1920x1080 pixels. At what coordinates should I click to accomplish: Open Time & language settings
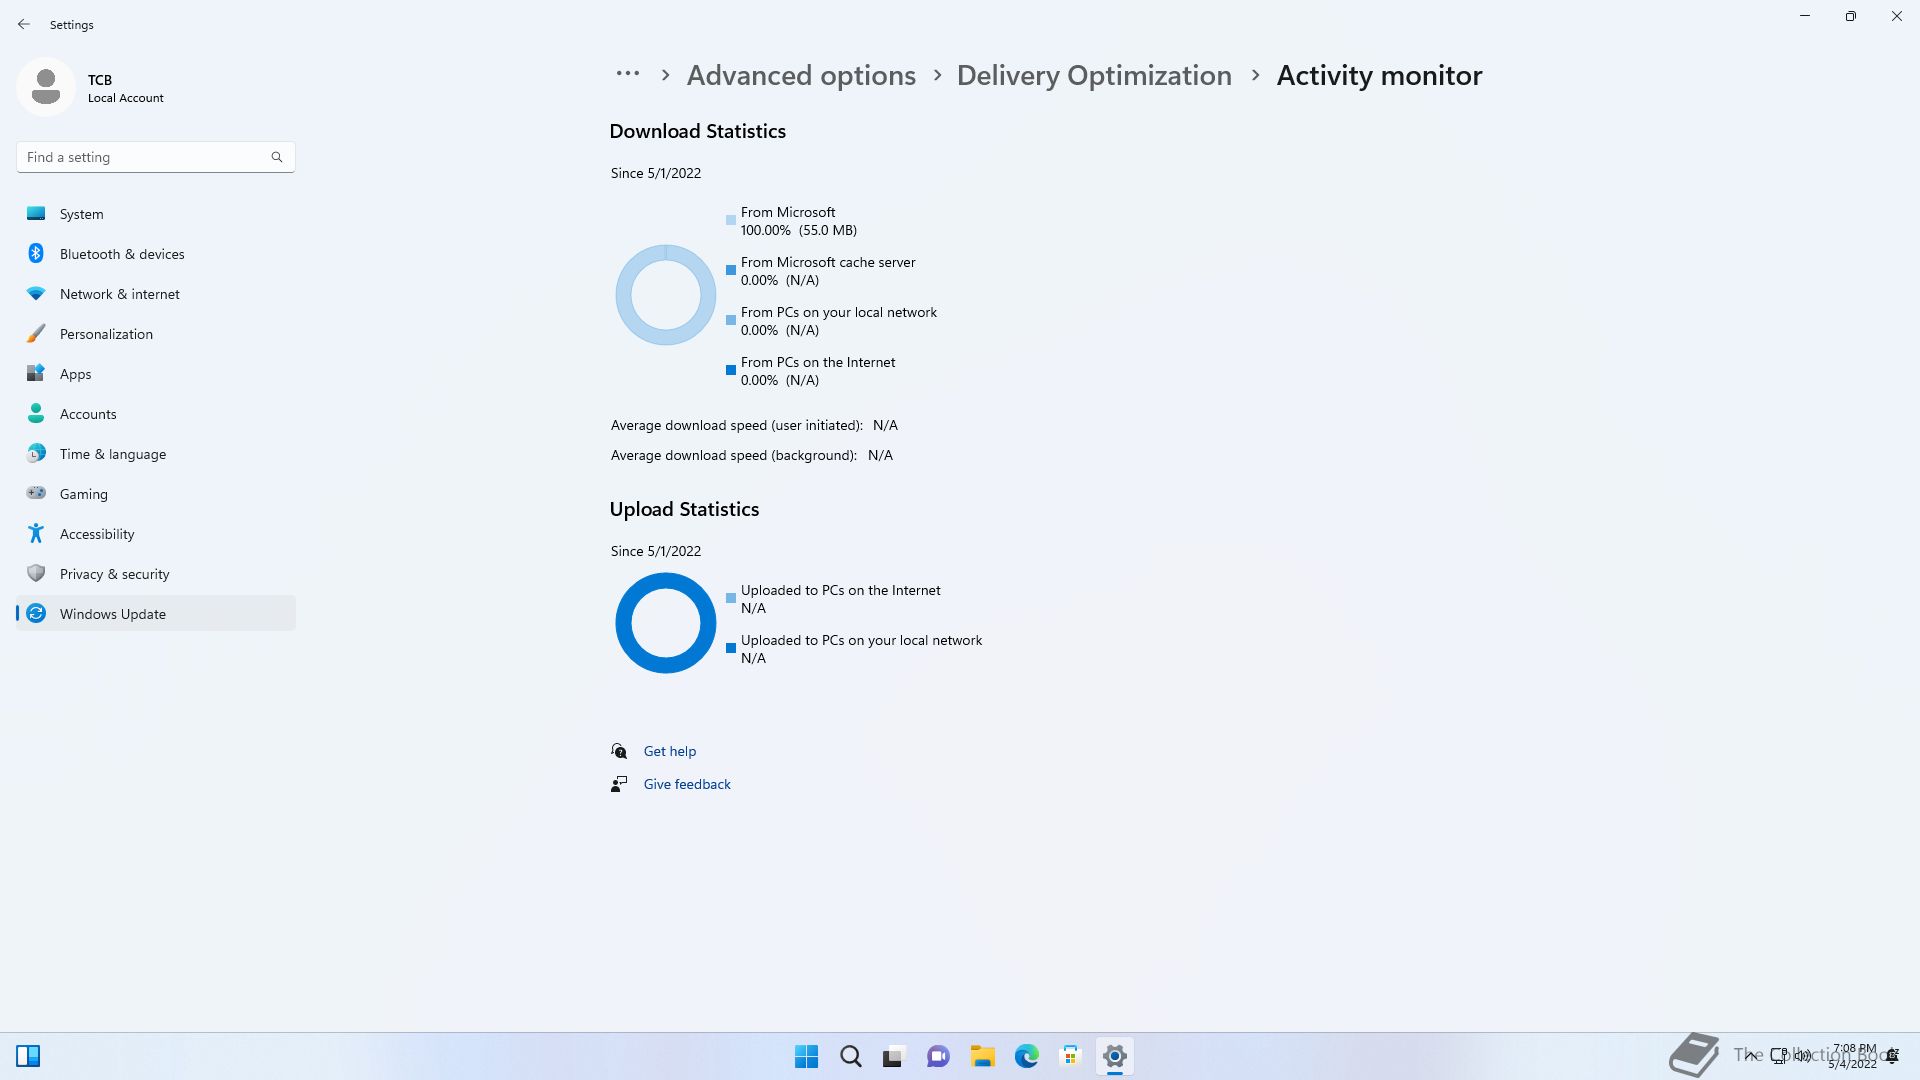pos(155,454)
